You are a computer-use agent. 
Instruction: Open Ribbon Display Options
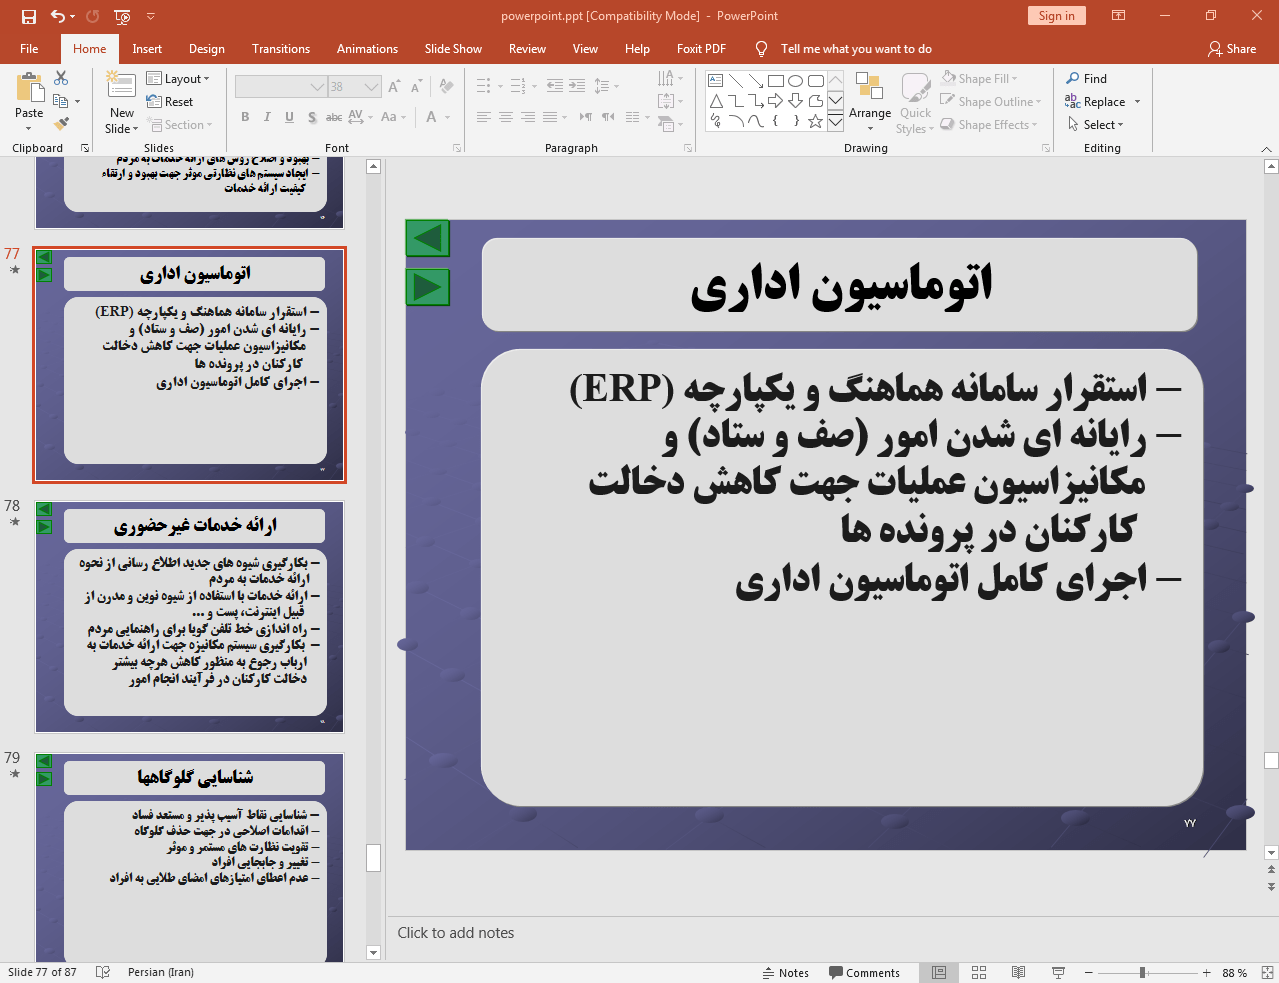pyautogui.click(x=1119, y=16)
